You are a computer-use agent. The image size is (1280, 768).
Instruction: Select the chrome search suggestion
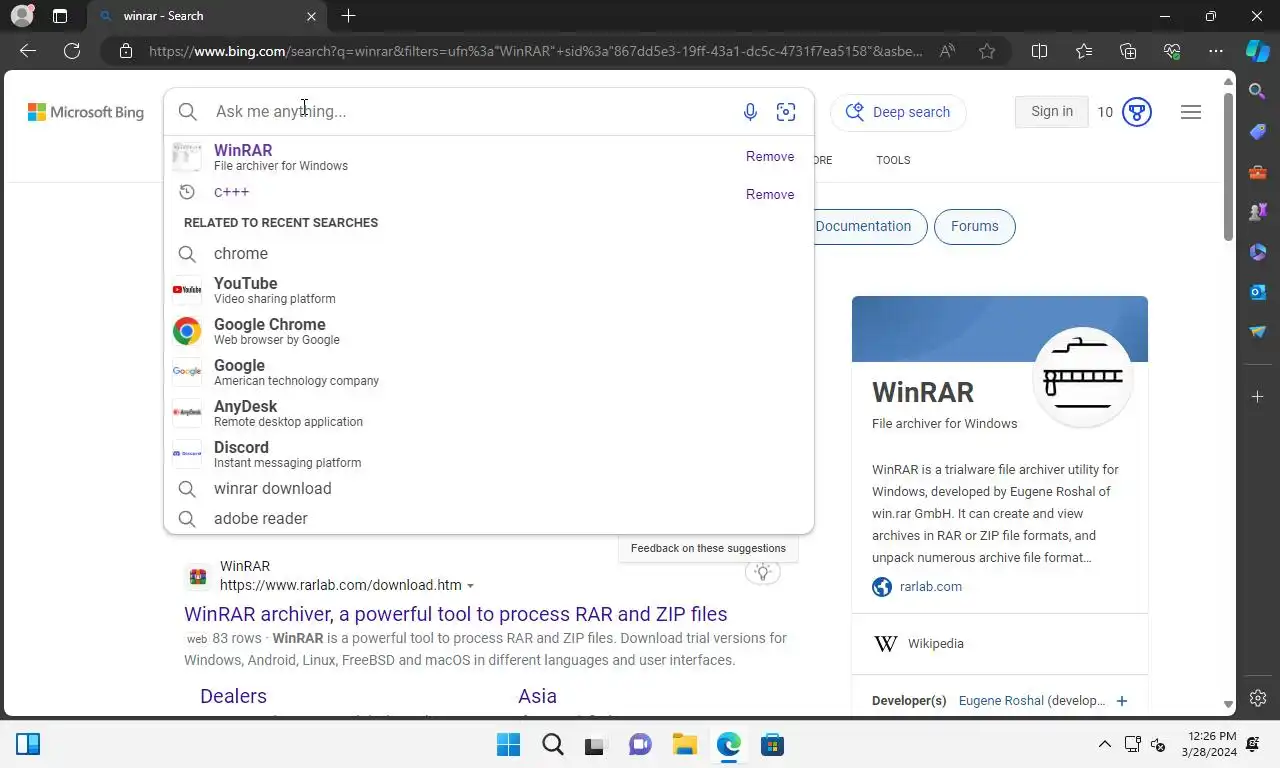click(489, 254)
